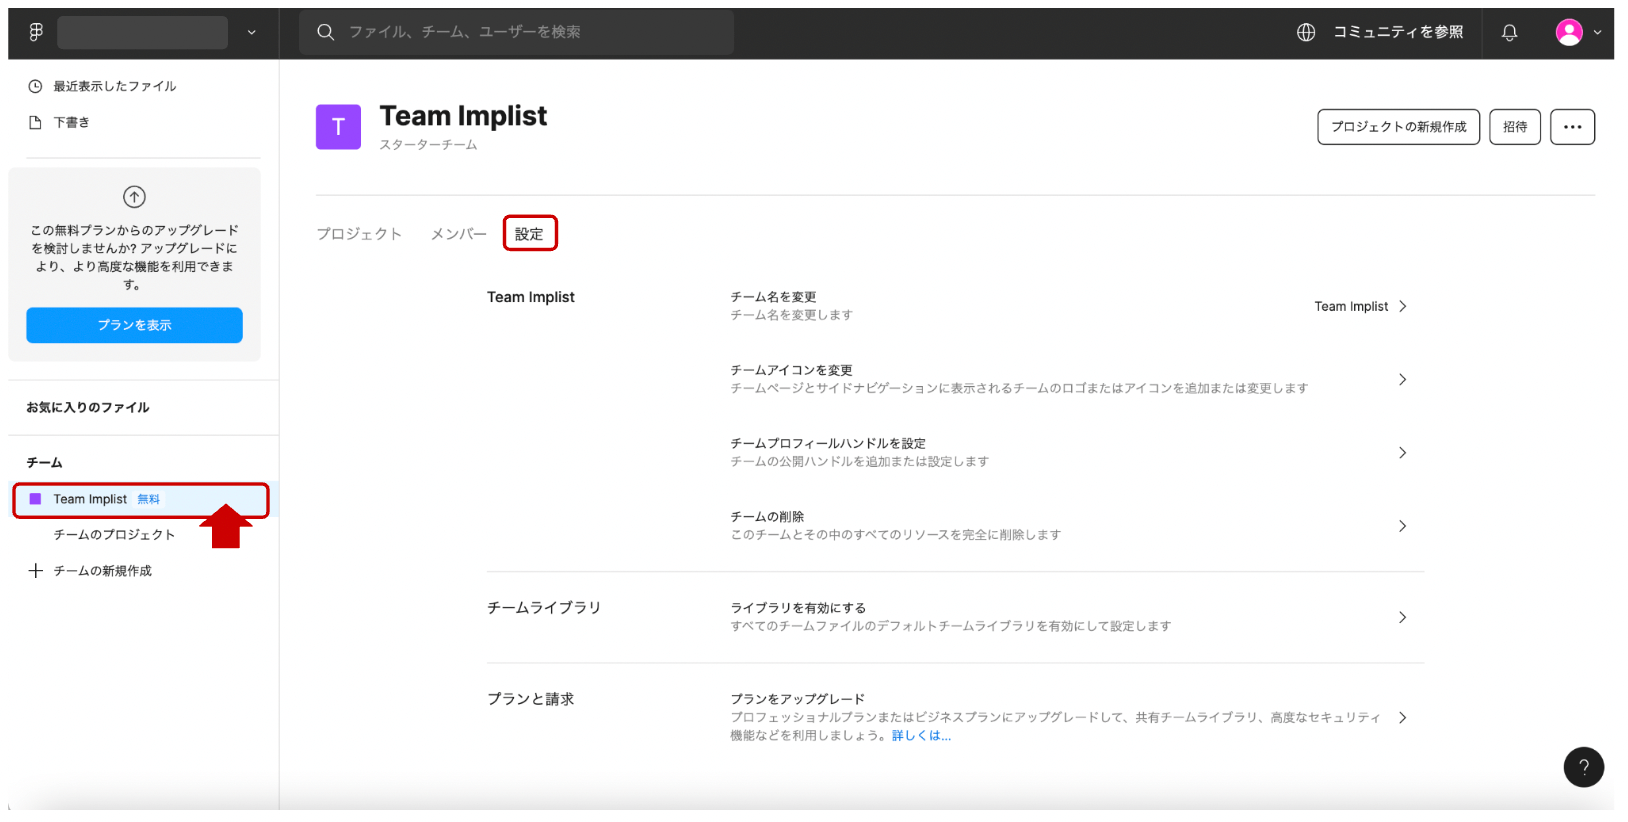
Task: Open the three-dot more options menu
Action: click(1572, 127)
